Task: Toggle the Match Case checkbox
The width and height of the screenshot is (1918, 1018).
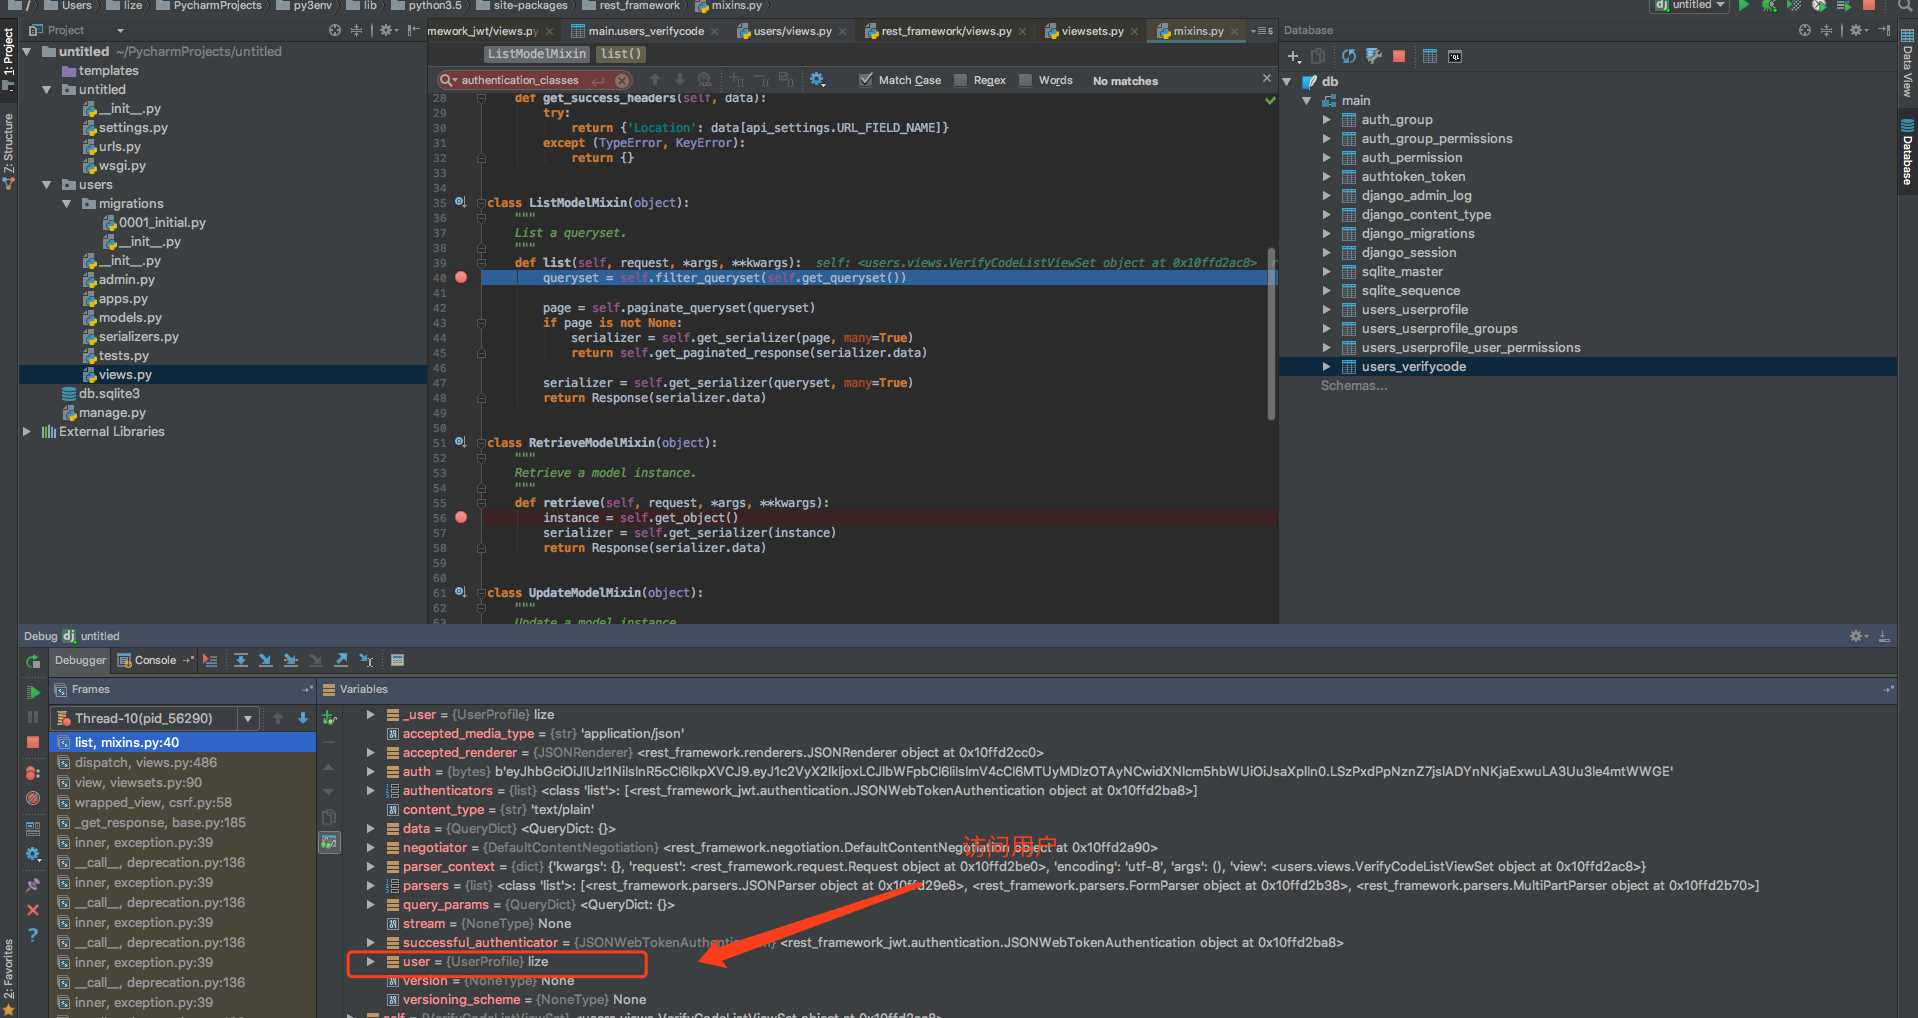Action: pyautogui.click(x=866, y=80)
